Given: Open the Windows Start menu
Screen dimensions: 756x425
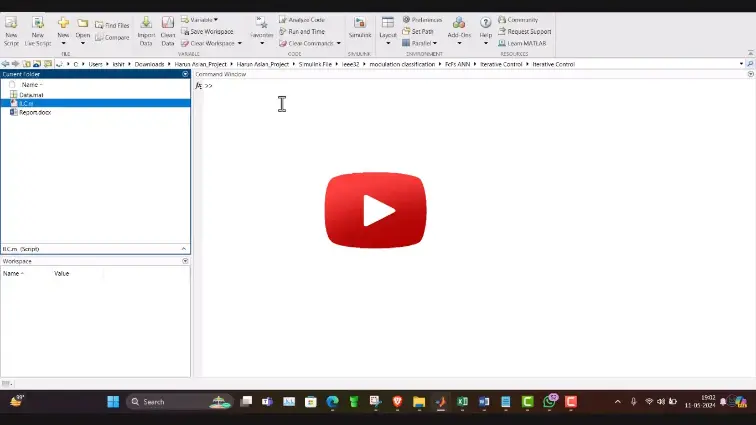Looking at the screenshot, I should (x=112, y=402).
